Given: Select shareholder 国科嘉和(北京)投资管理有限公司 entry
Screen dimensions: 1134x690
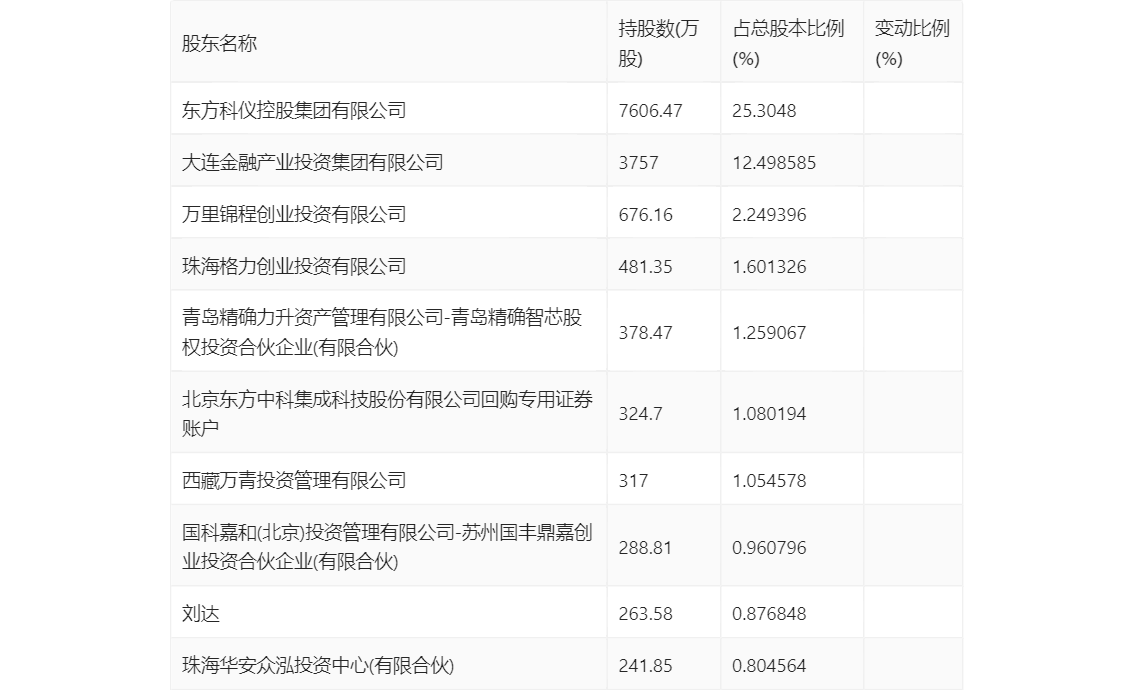Looking at the screenshot, I should (x=387, y=548).
